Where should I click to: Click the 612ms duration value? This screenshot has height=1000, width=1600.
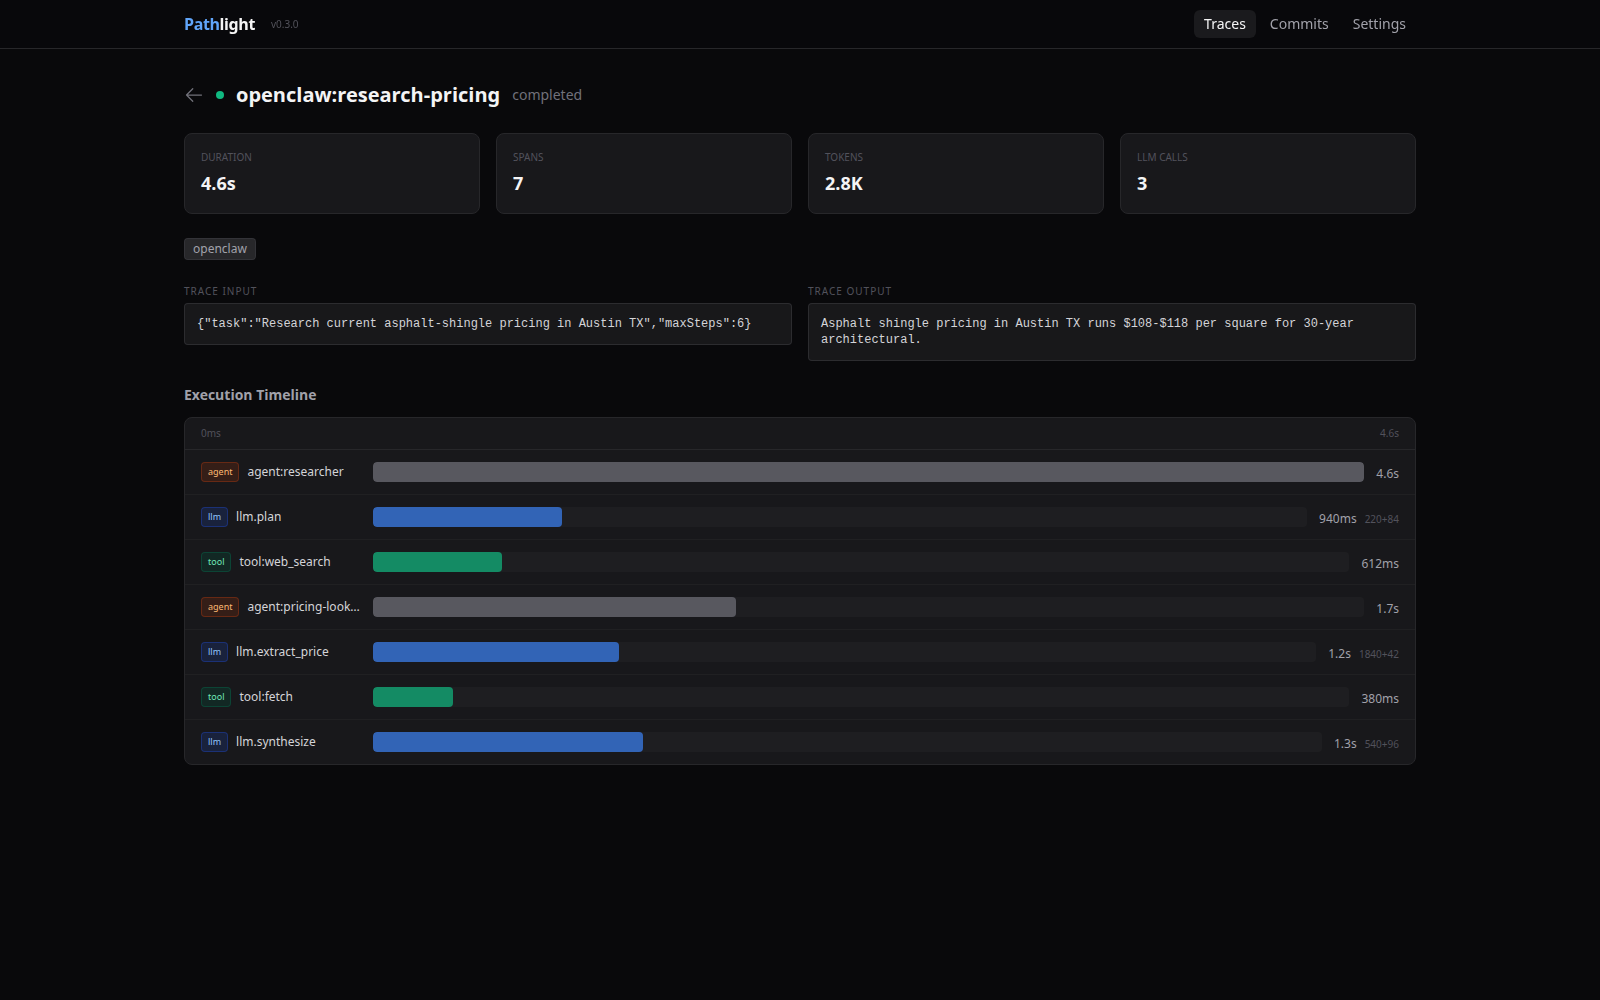[1380, 564]
